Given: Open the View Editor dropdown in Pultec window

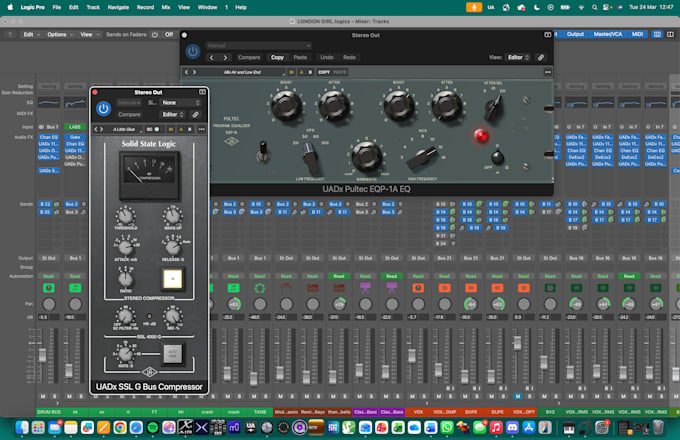Looking at the screenshot, I should (x=519, y=57).
